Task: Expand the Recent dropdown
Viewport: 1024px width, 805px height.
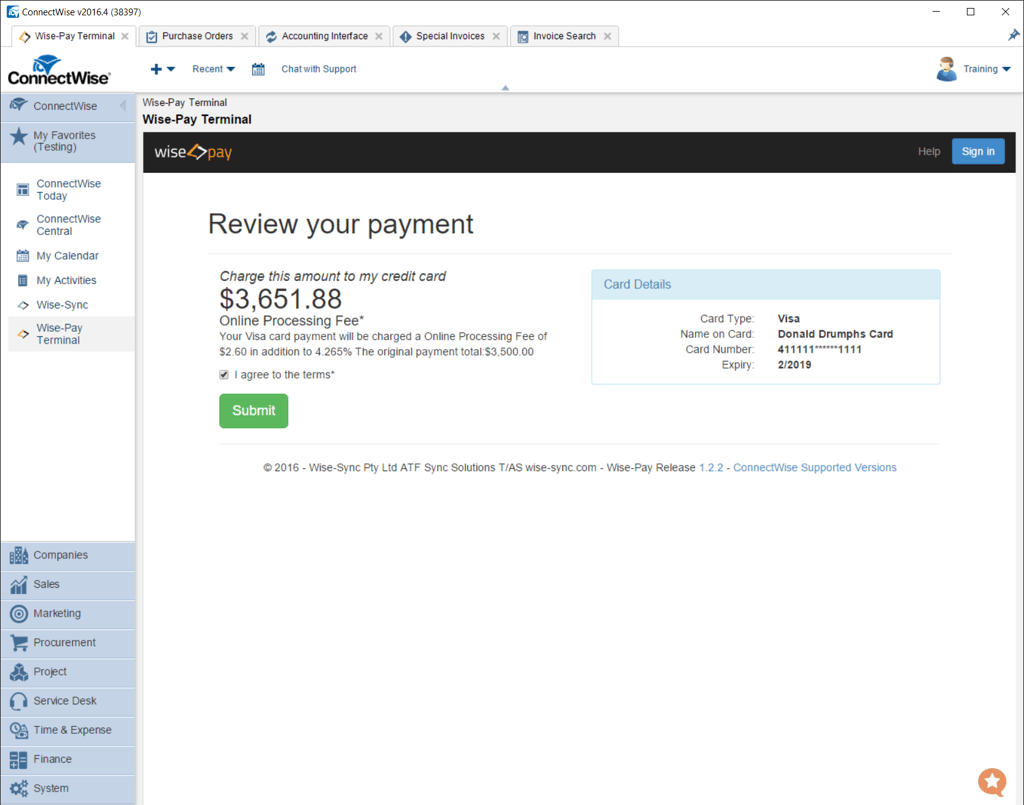Action: click(x=213, y=69)
